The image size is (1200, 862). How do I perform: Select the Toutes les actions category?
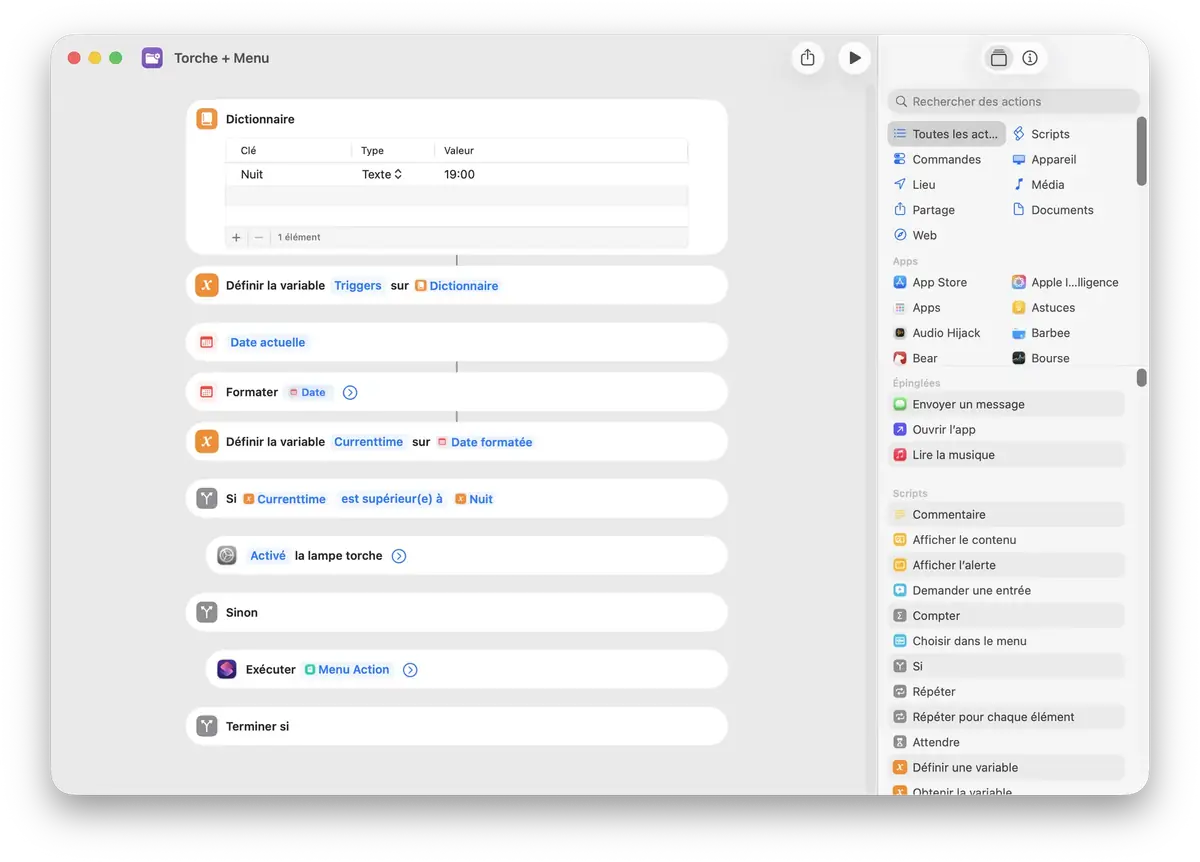[946, 134]
